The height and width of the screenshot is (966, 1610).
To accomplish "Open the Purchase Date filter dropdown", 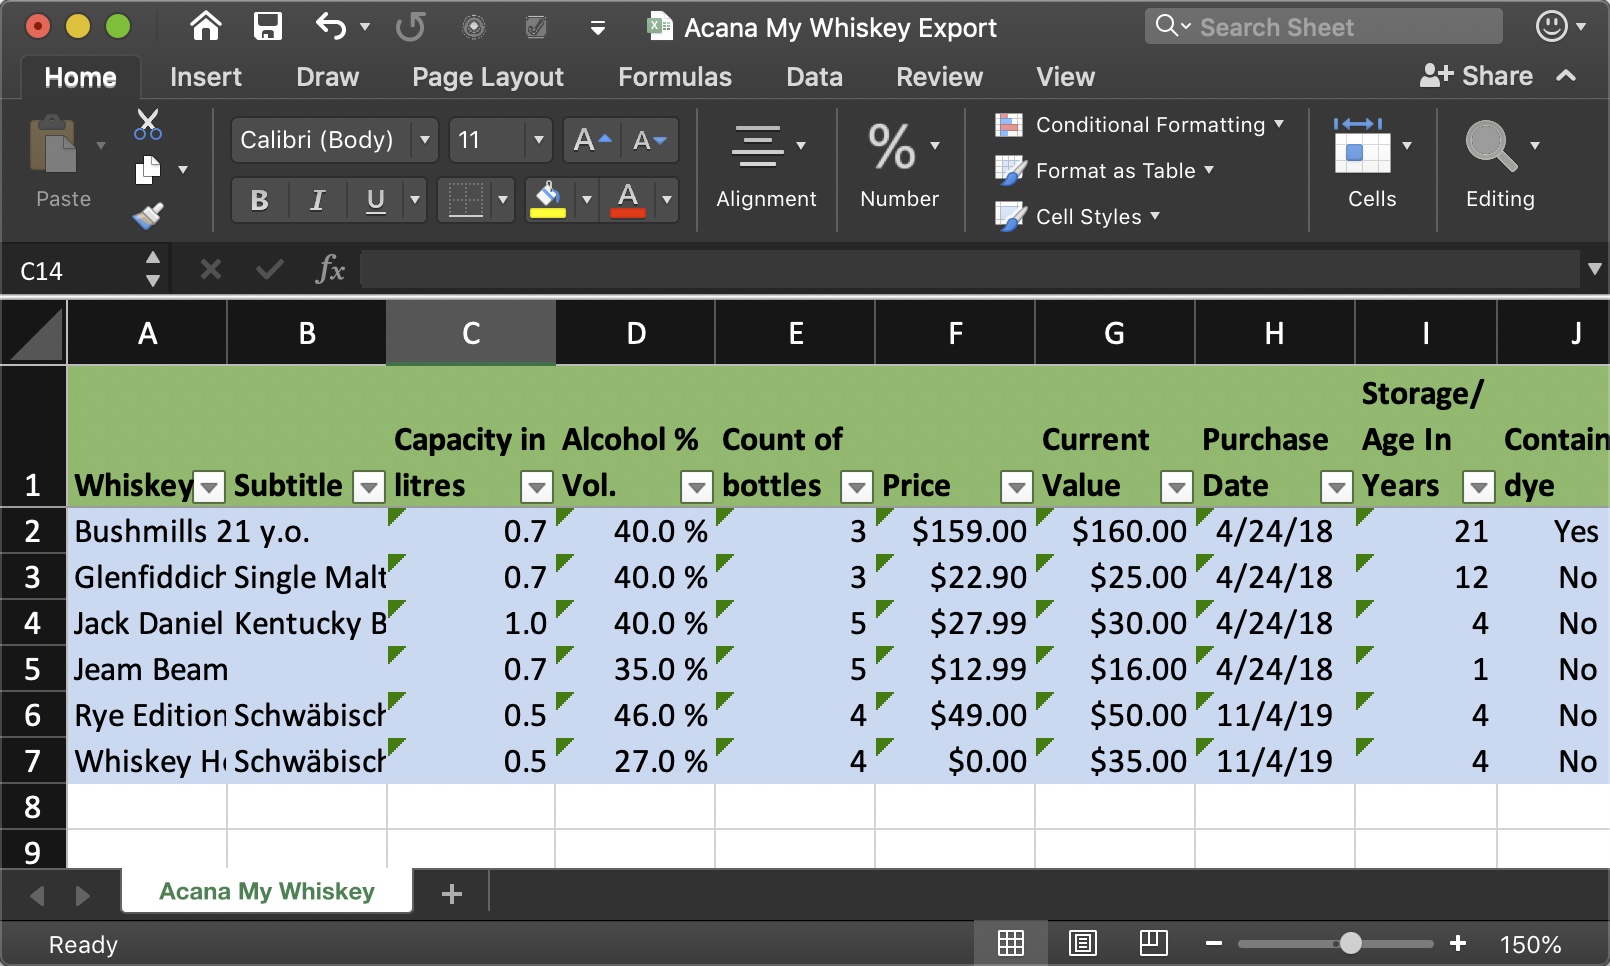I will pyautogui.click(x=1337, y=487).
